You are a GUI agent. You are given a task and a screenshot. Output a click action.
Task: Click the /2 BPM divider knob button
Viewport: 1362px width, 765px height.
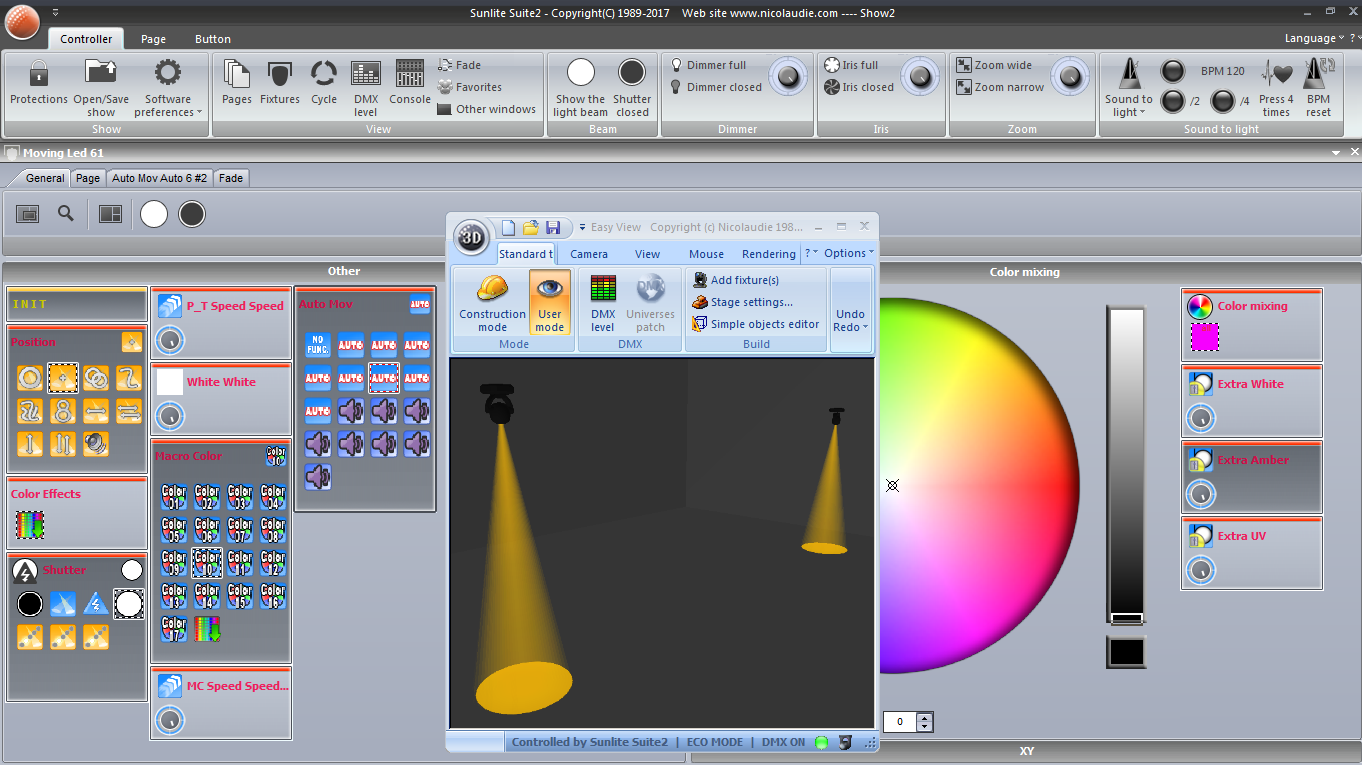[1172, 101]
